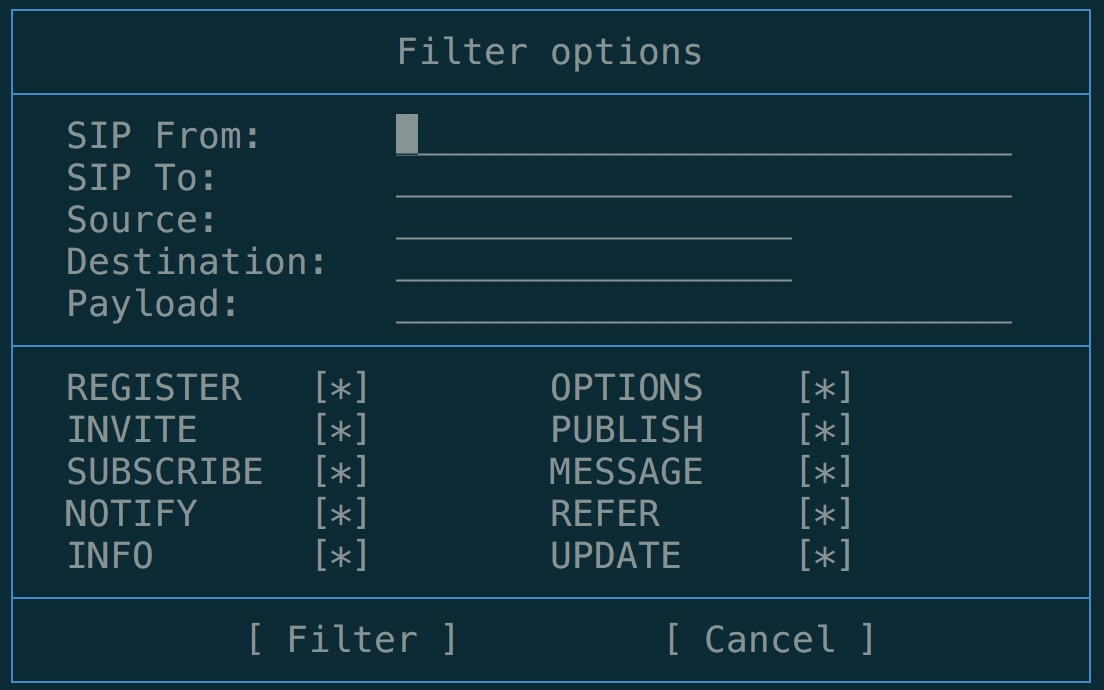The height and width of the screenshot is (690, 1104).
Task: Disable the NOTIFY method checkbox
Action: 341,514
